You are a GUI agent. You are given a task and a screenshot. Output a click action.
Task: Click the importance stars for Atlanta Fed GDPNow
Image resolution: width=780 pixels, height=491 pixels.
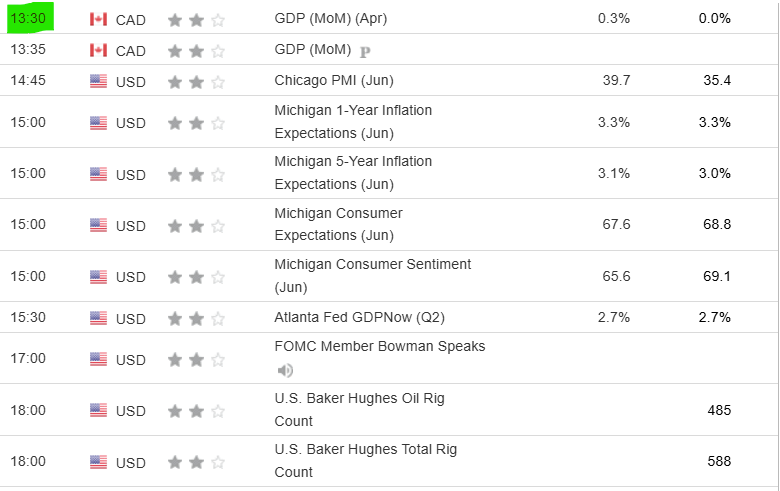tap(196, 318)
